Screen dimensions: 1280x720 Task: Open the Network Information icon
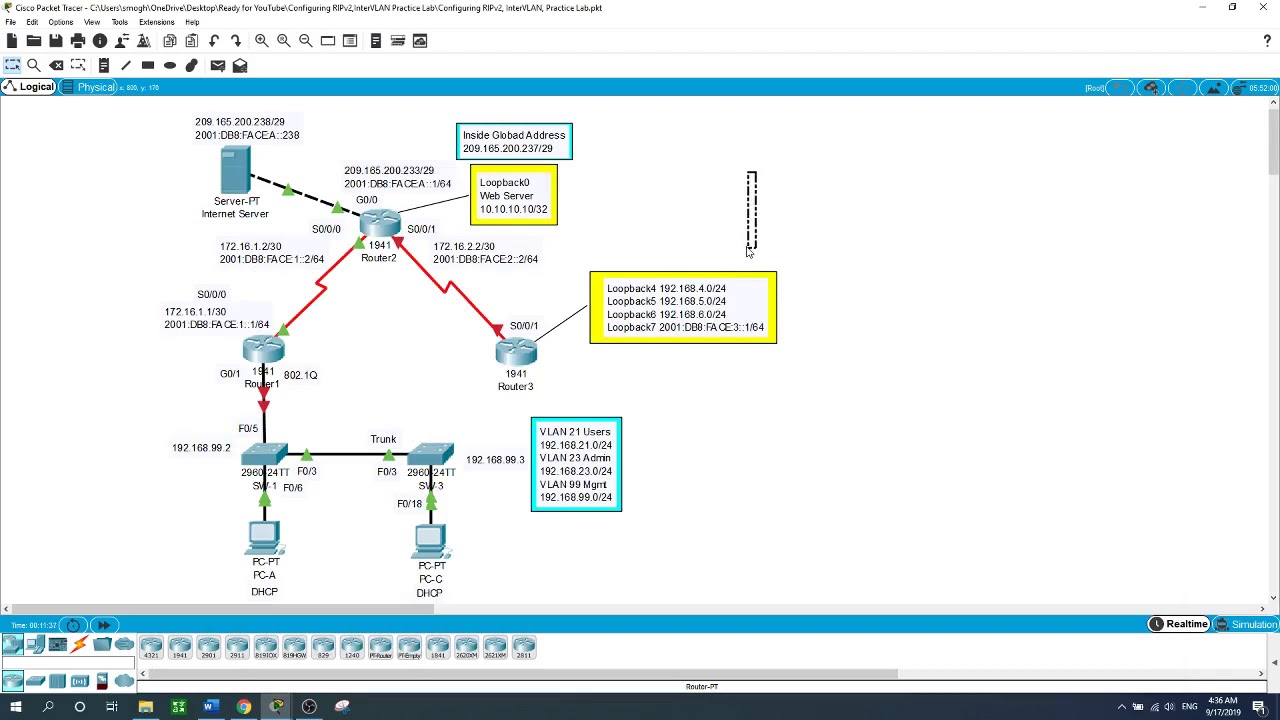pyautogui.click(x=99, y=41)
